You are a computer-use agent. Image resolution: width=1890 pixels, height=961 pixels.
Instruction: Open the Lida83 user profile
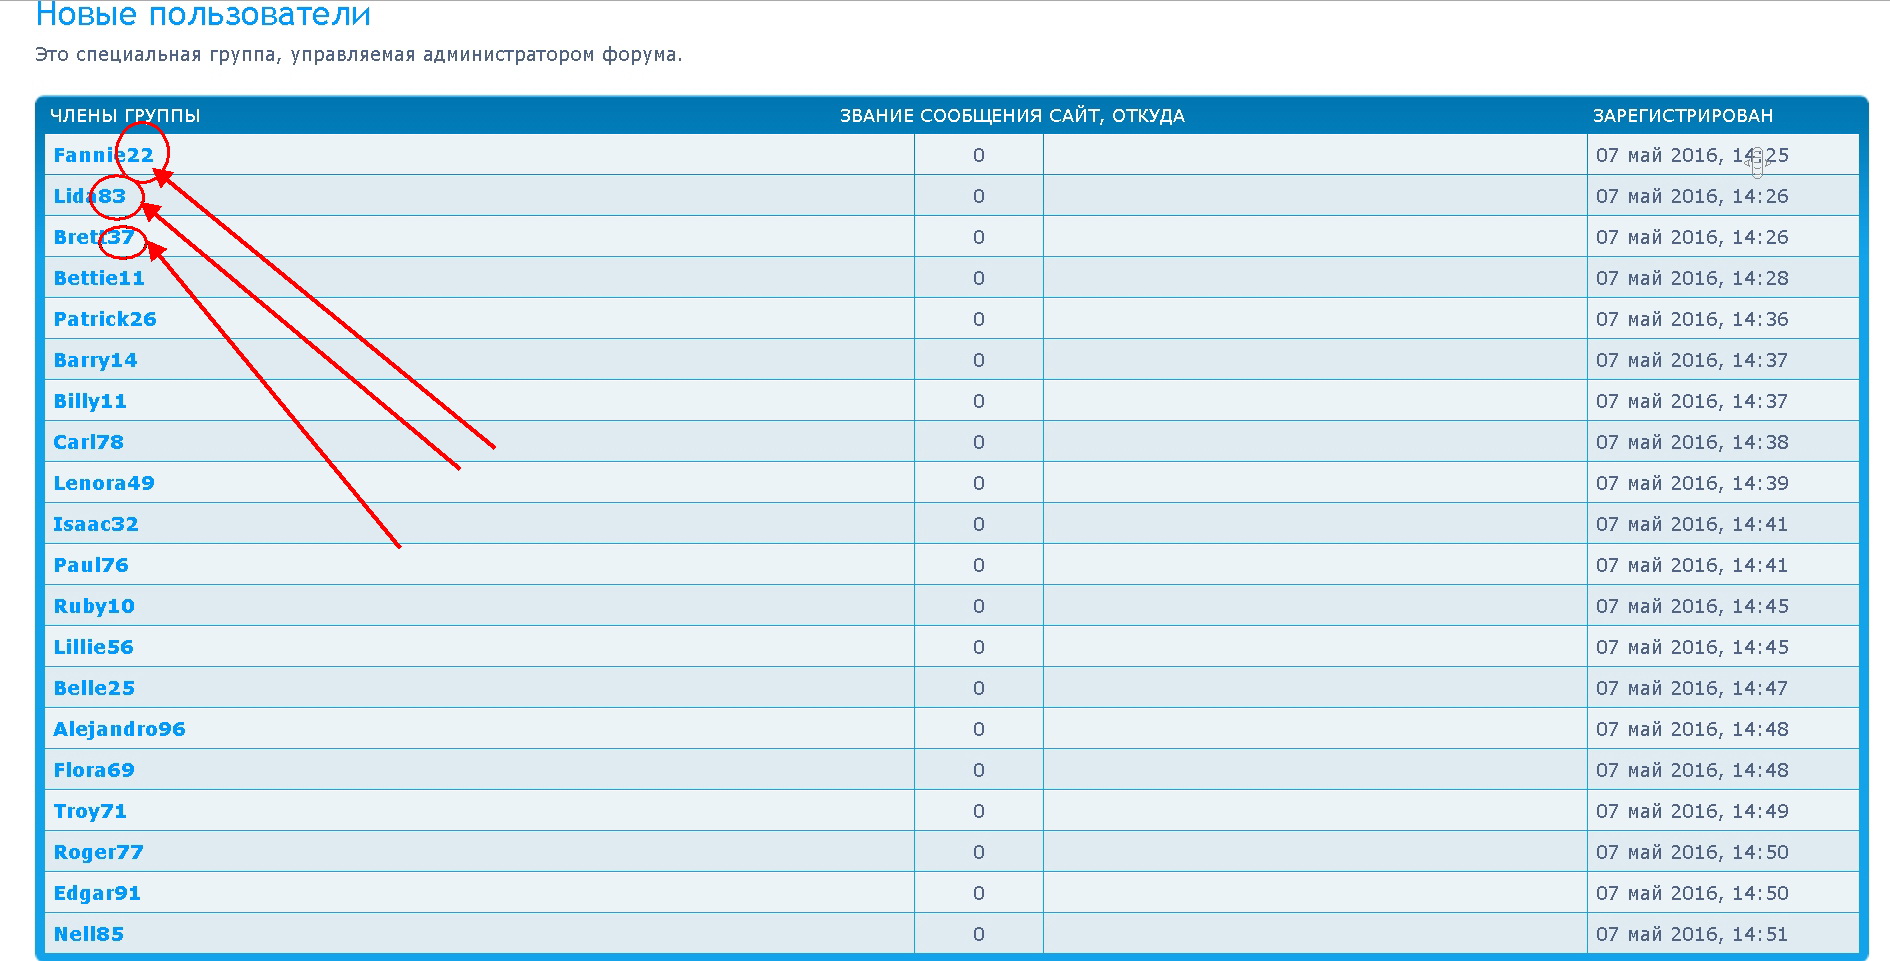click(x=90, y=196)
